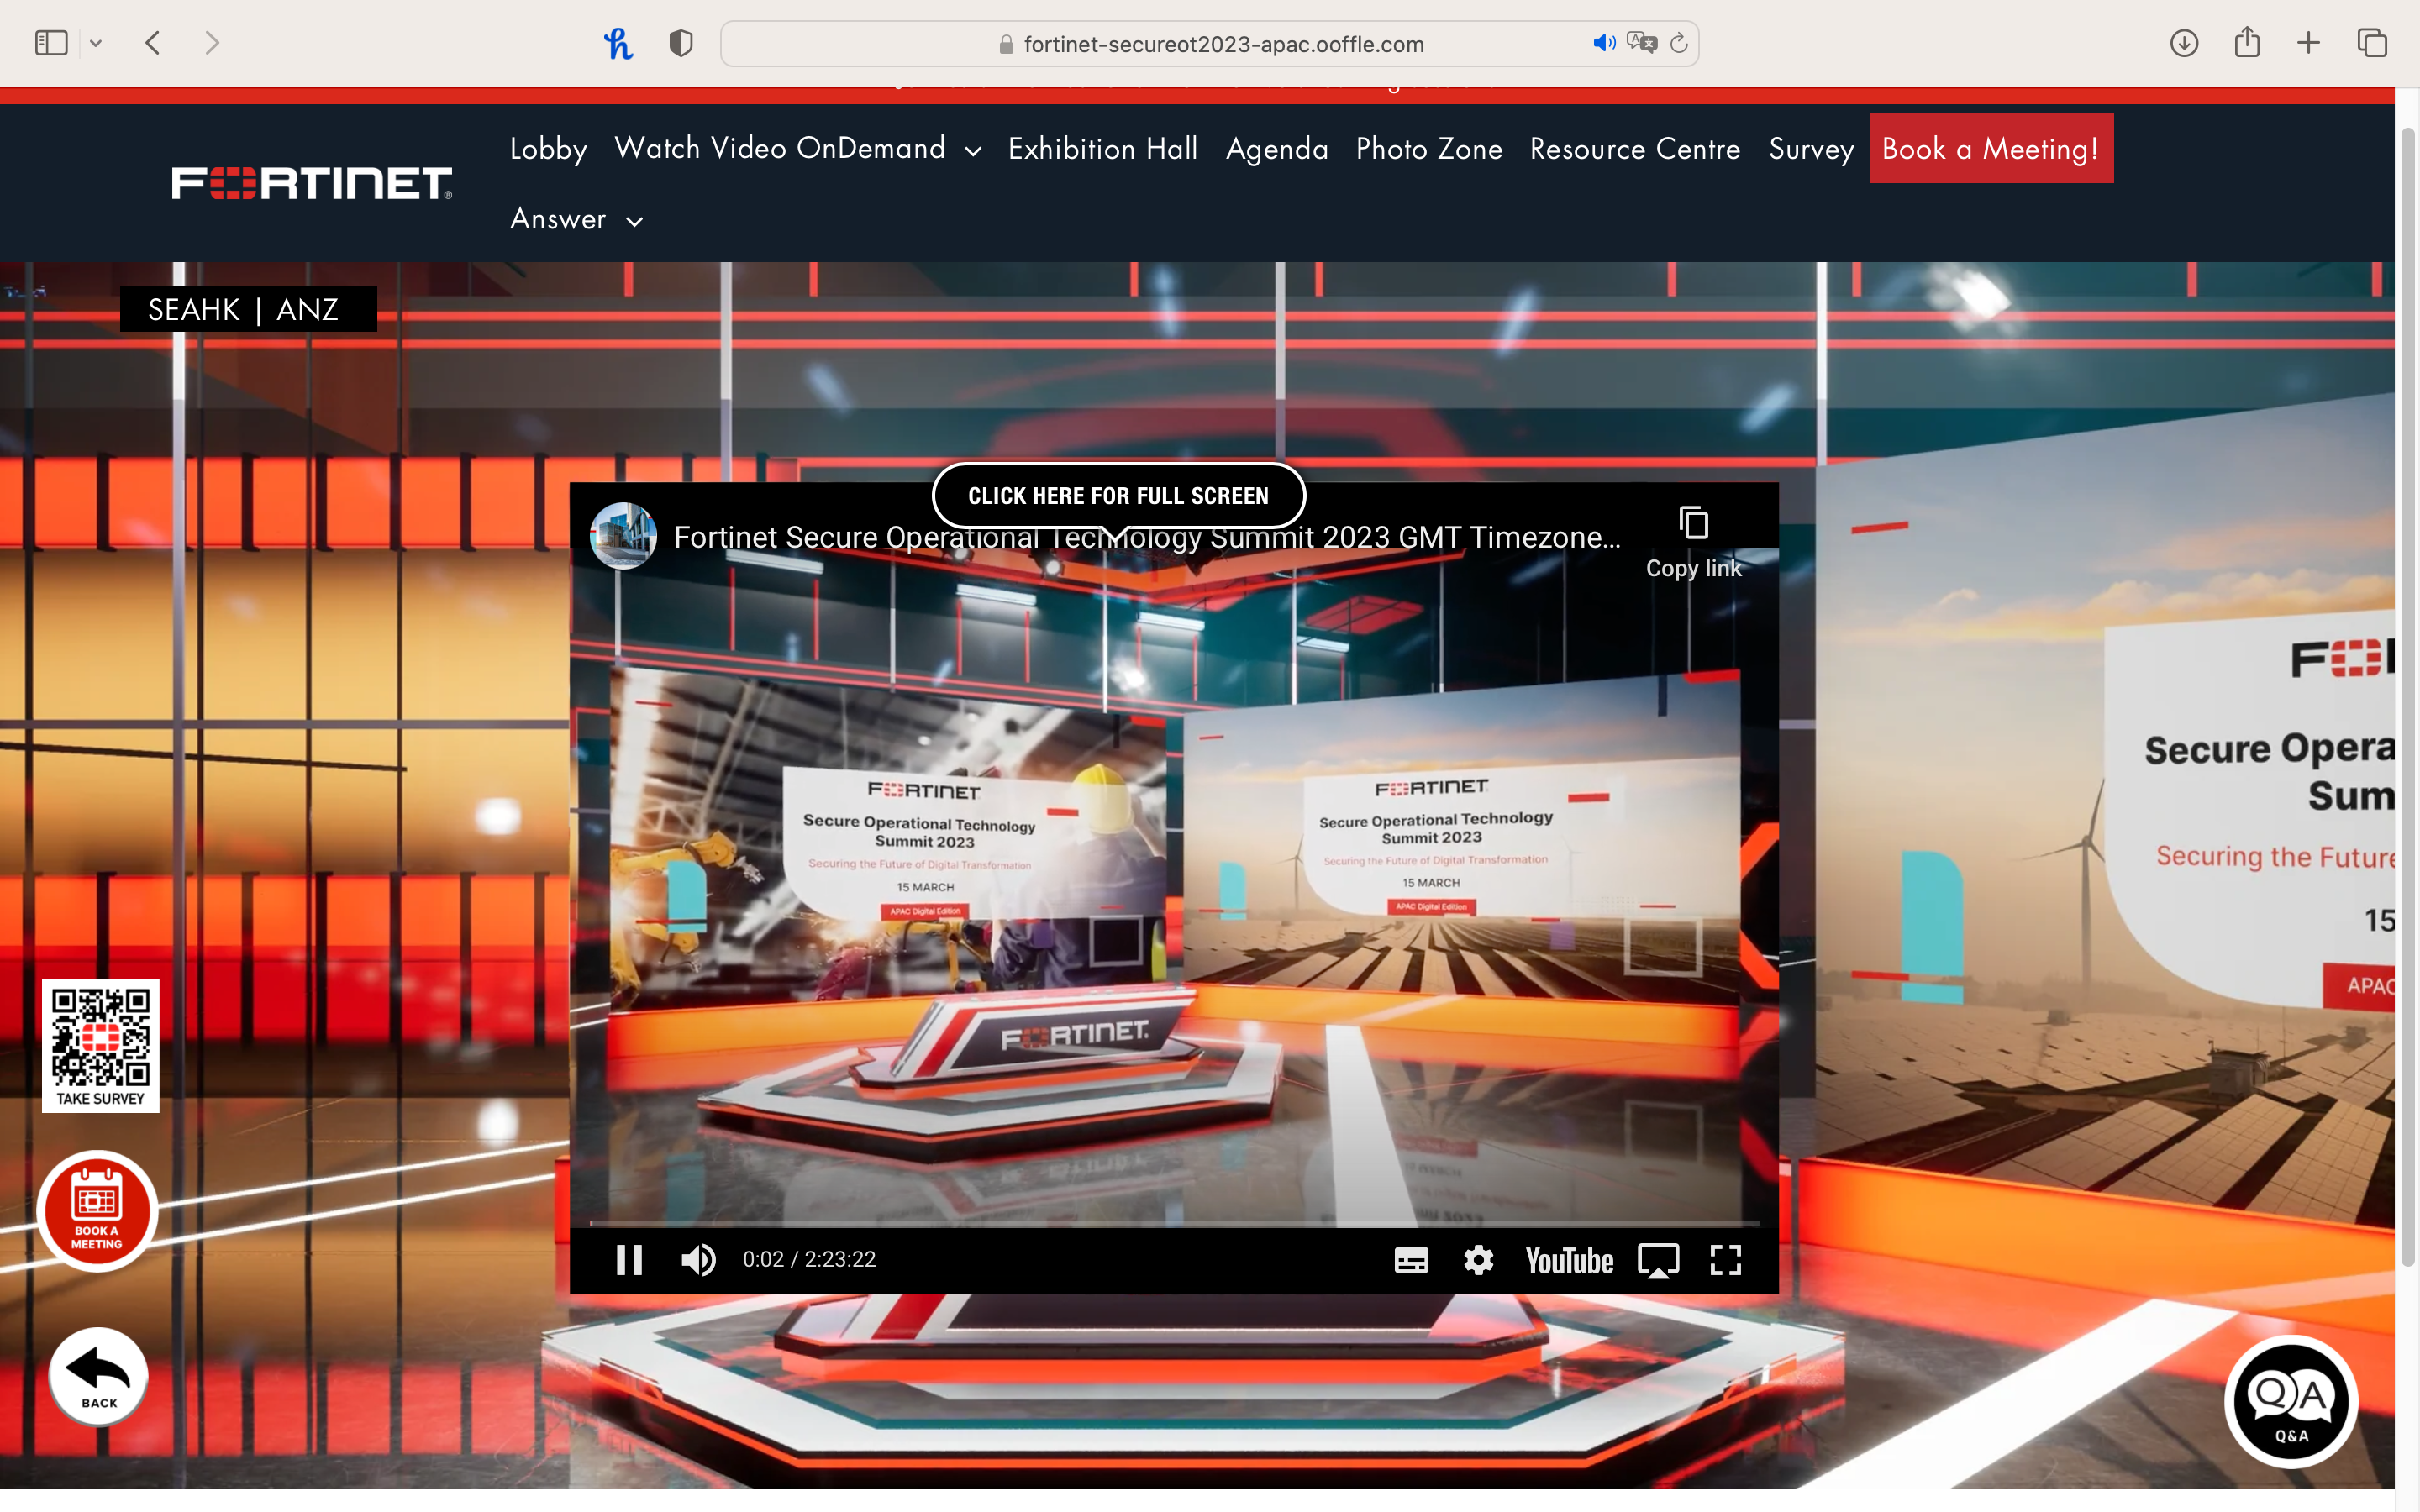Image resolution: width=2420 pixels, height=1512 pixels.
Task: Click the Take Survey QR code
Action: tap(100, 1045)
